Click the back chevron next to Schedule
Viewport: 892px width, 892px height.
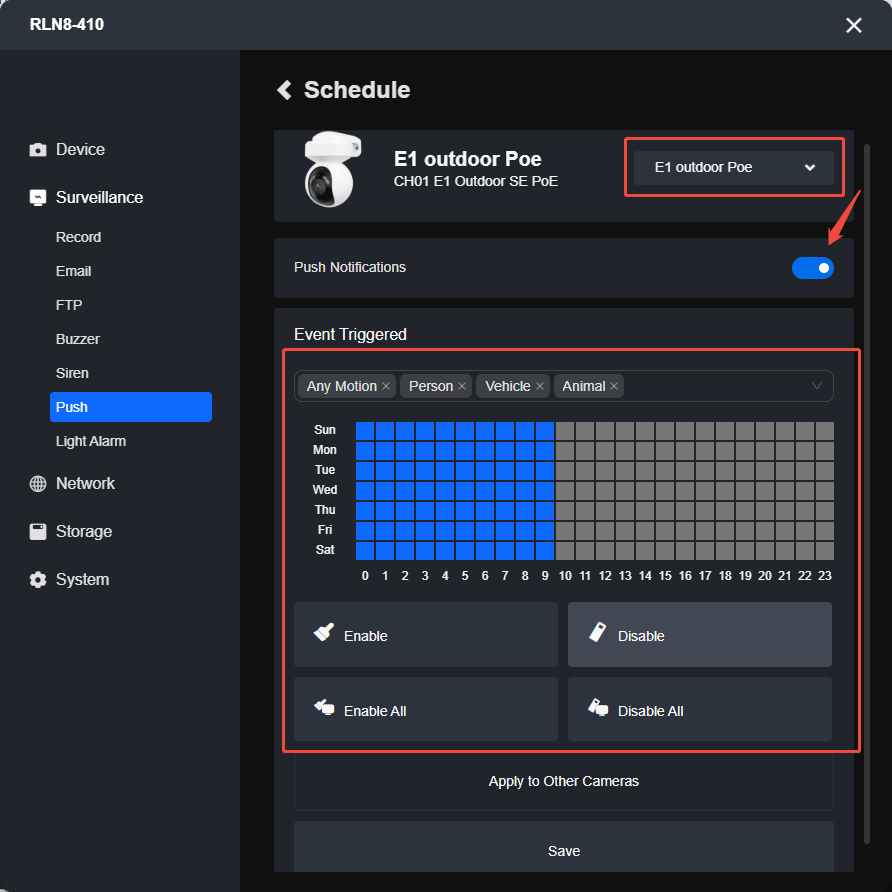[x=284, y=90]
